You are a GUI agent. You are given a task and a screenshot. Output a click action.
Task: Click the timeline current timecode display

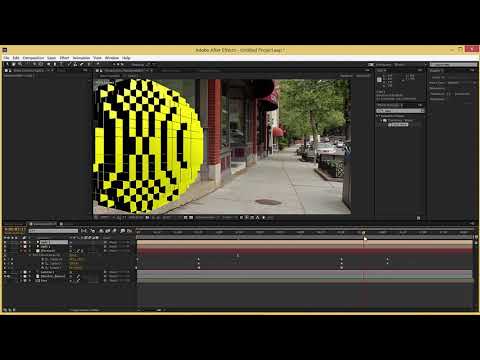tap(14, 230)
